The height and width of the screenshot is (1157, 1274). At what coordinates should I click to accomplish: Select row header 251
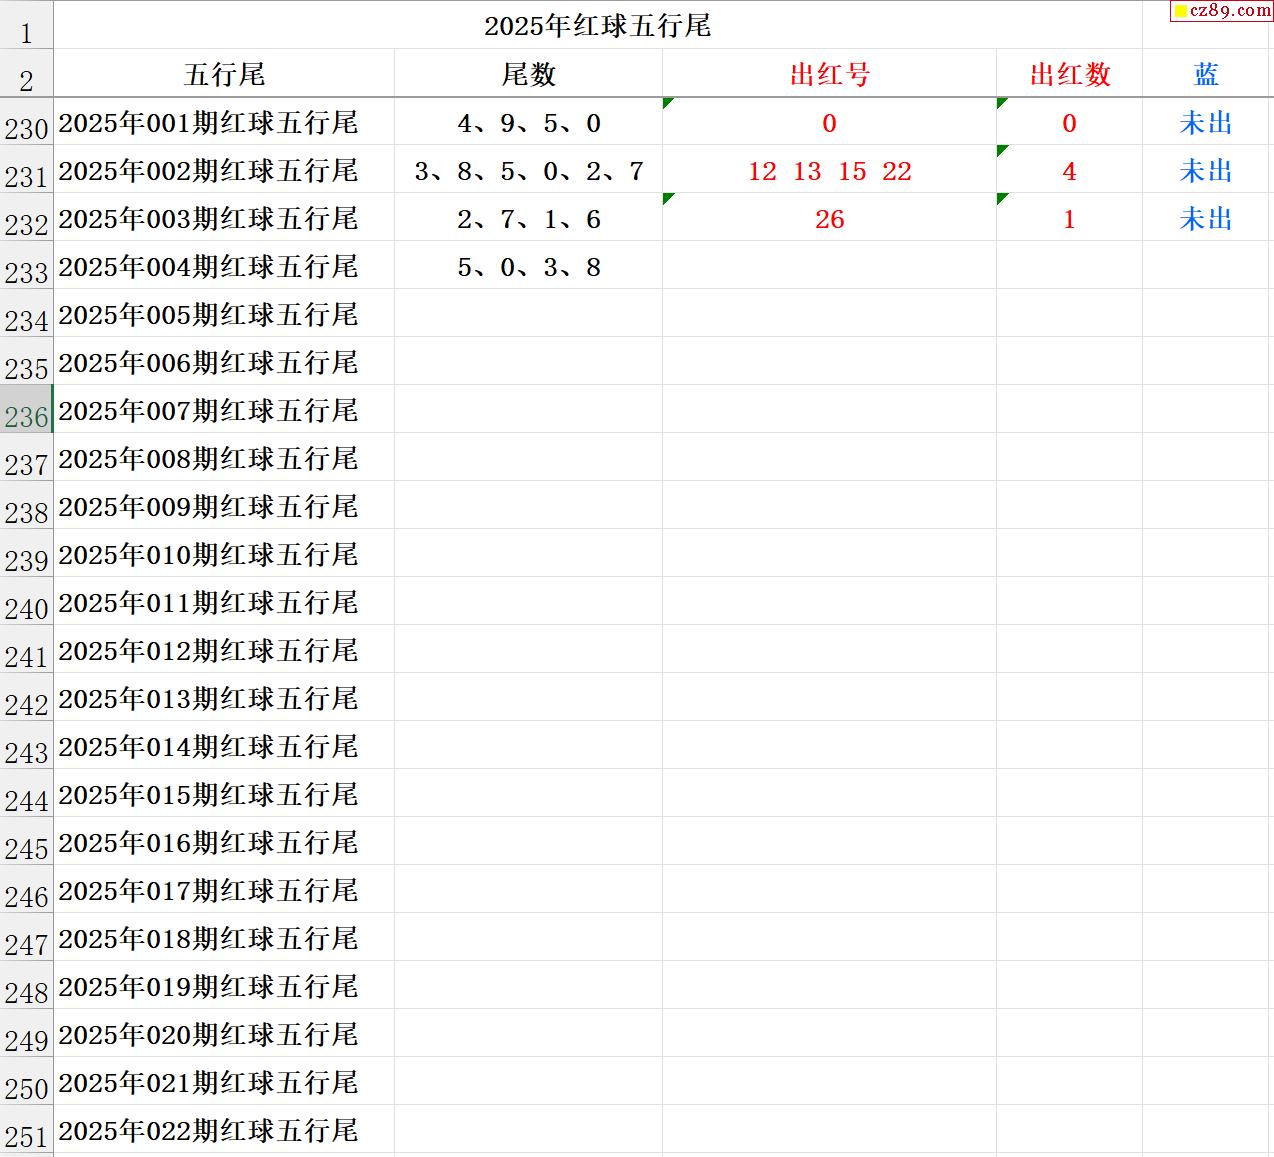tap(26, 1136)
